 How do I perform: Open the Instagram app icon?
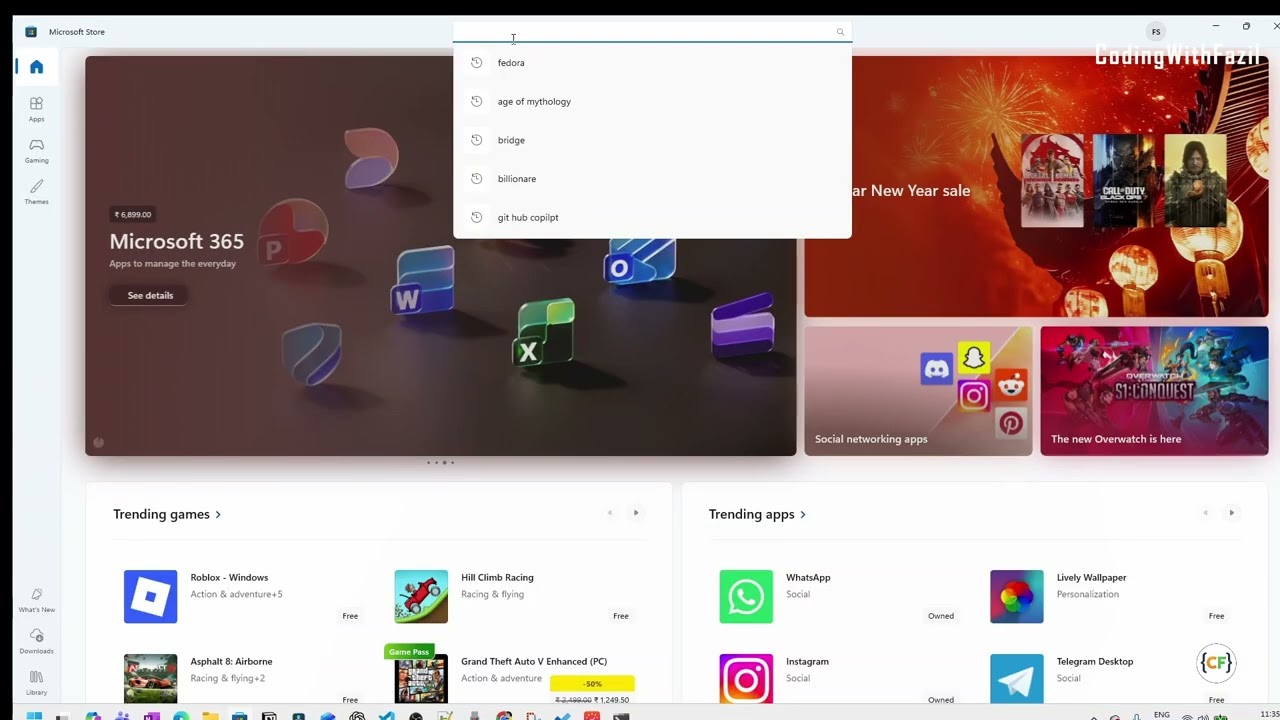pos(746,678)
